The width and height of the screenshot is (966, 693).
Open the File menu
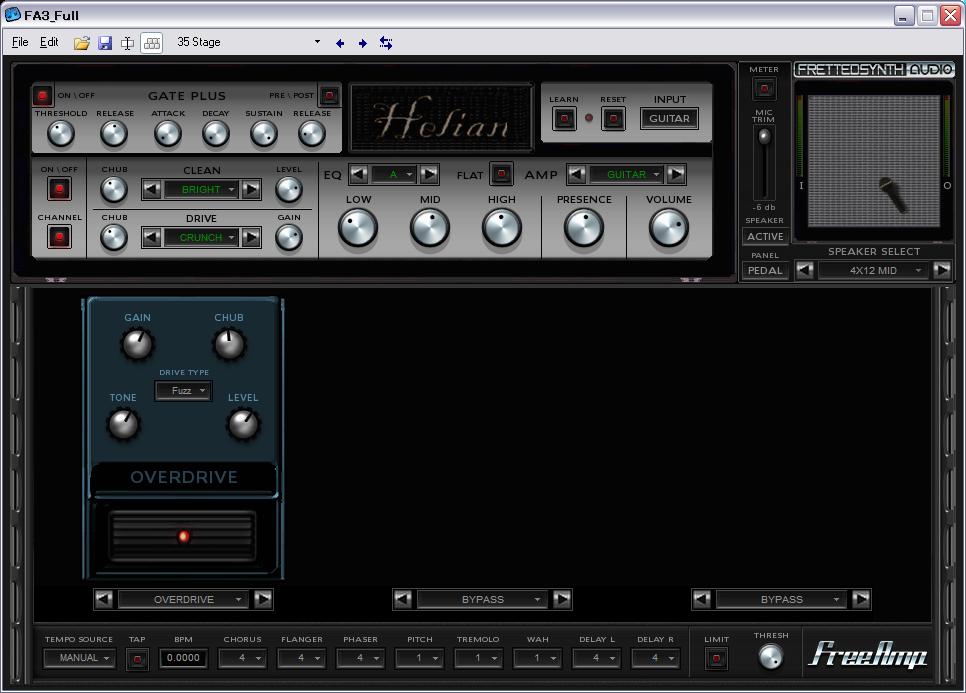[x=20, y=42]
